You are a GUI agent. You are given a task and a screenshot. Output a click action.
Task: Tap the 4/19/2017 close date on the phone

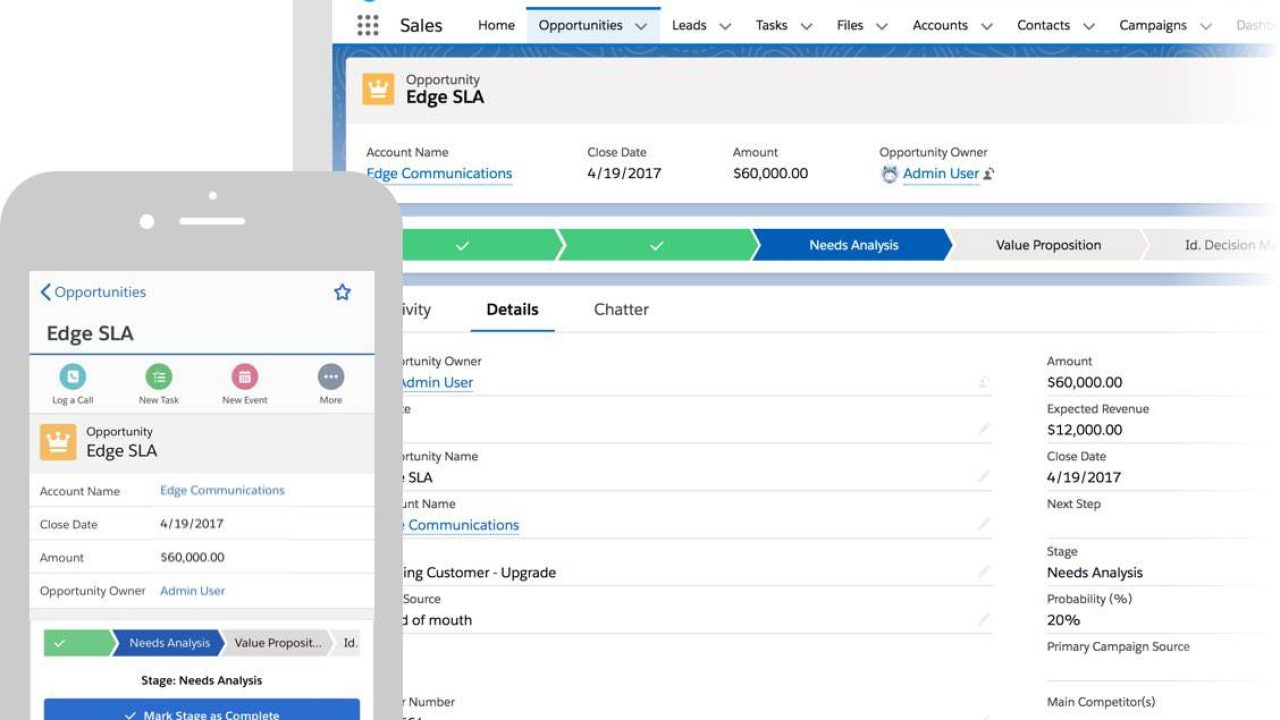192,524
